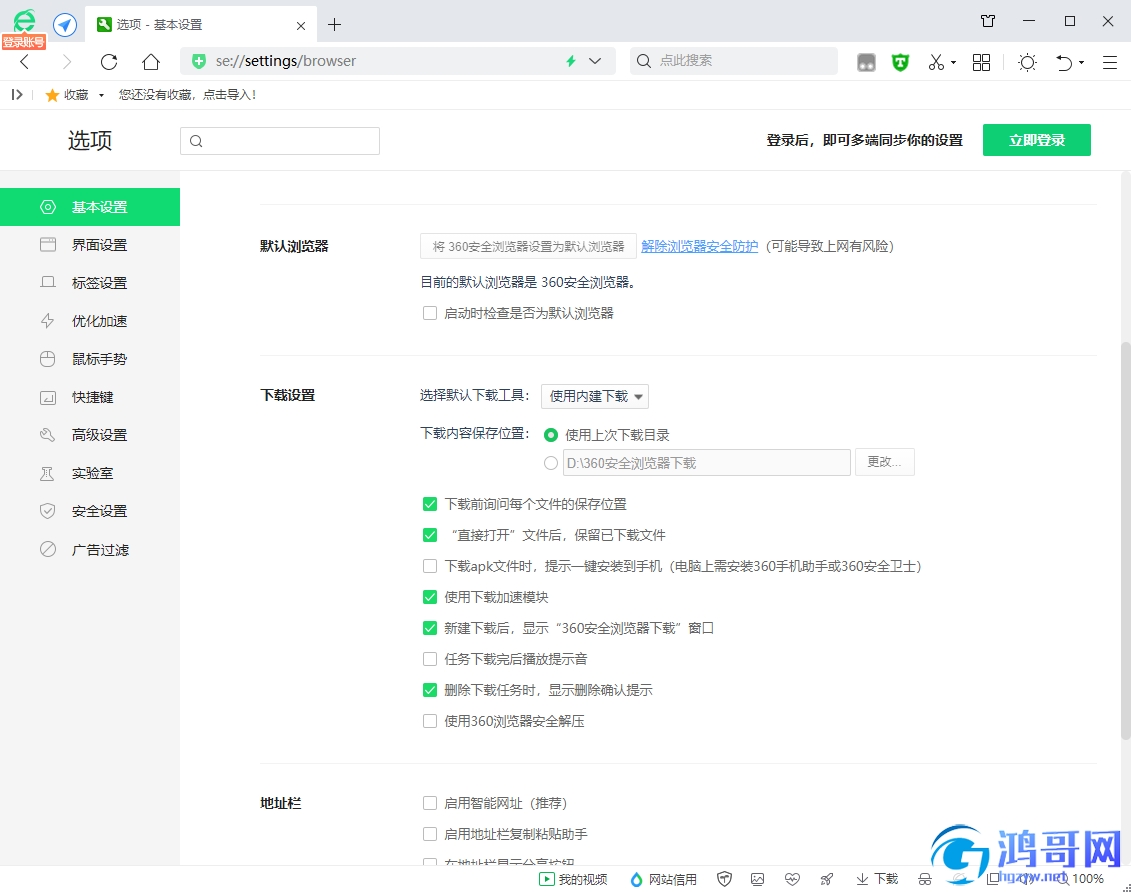The width and height of the screenshot is (1131, 892).
Task: Click the settings page vertical scrollbar
Action: point(1125,541)
